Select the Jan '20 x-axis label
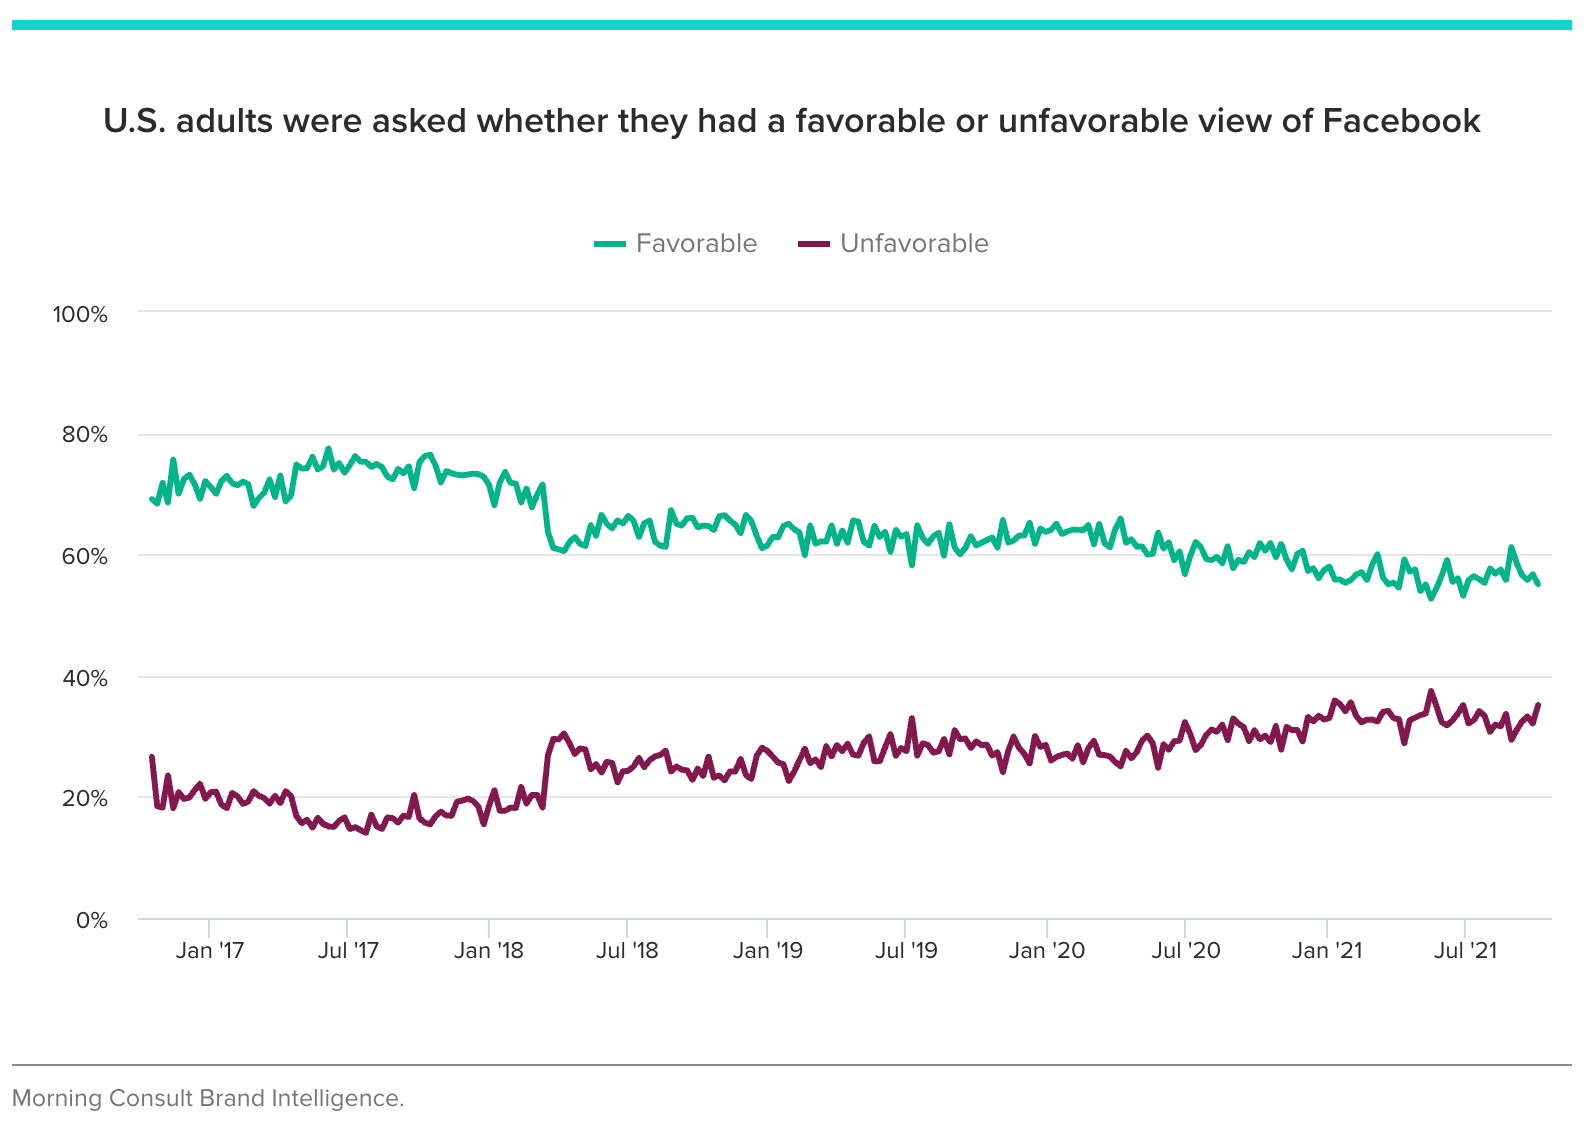 (1047, 950)
